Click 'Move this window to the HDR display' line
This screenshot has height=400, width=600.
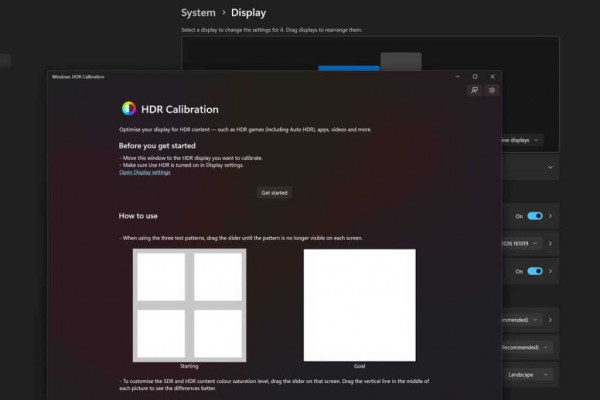(191, 158)
